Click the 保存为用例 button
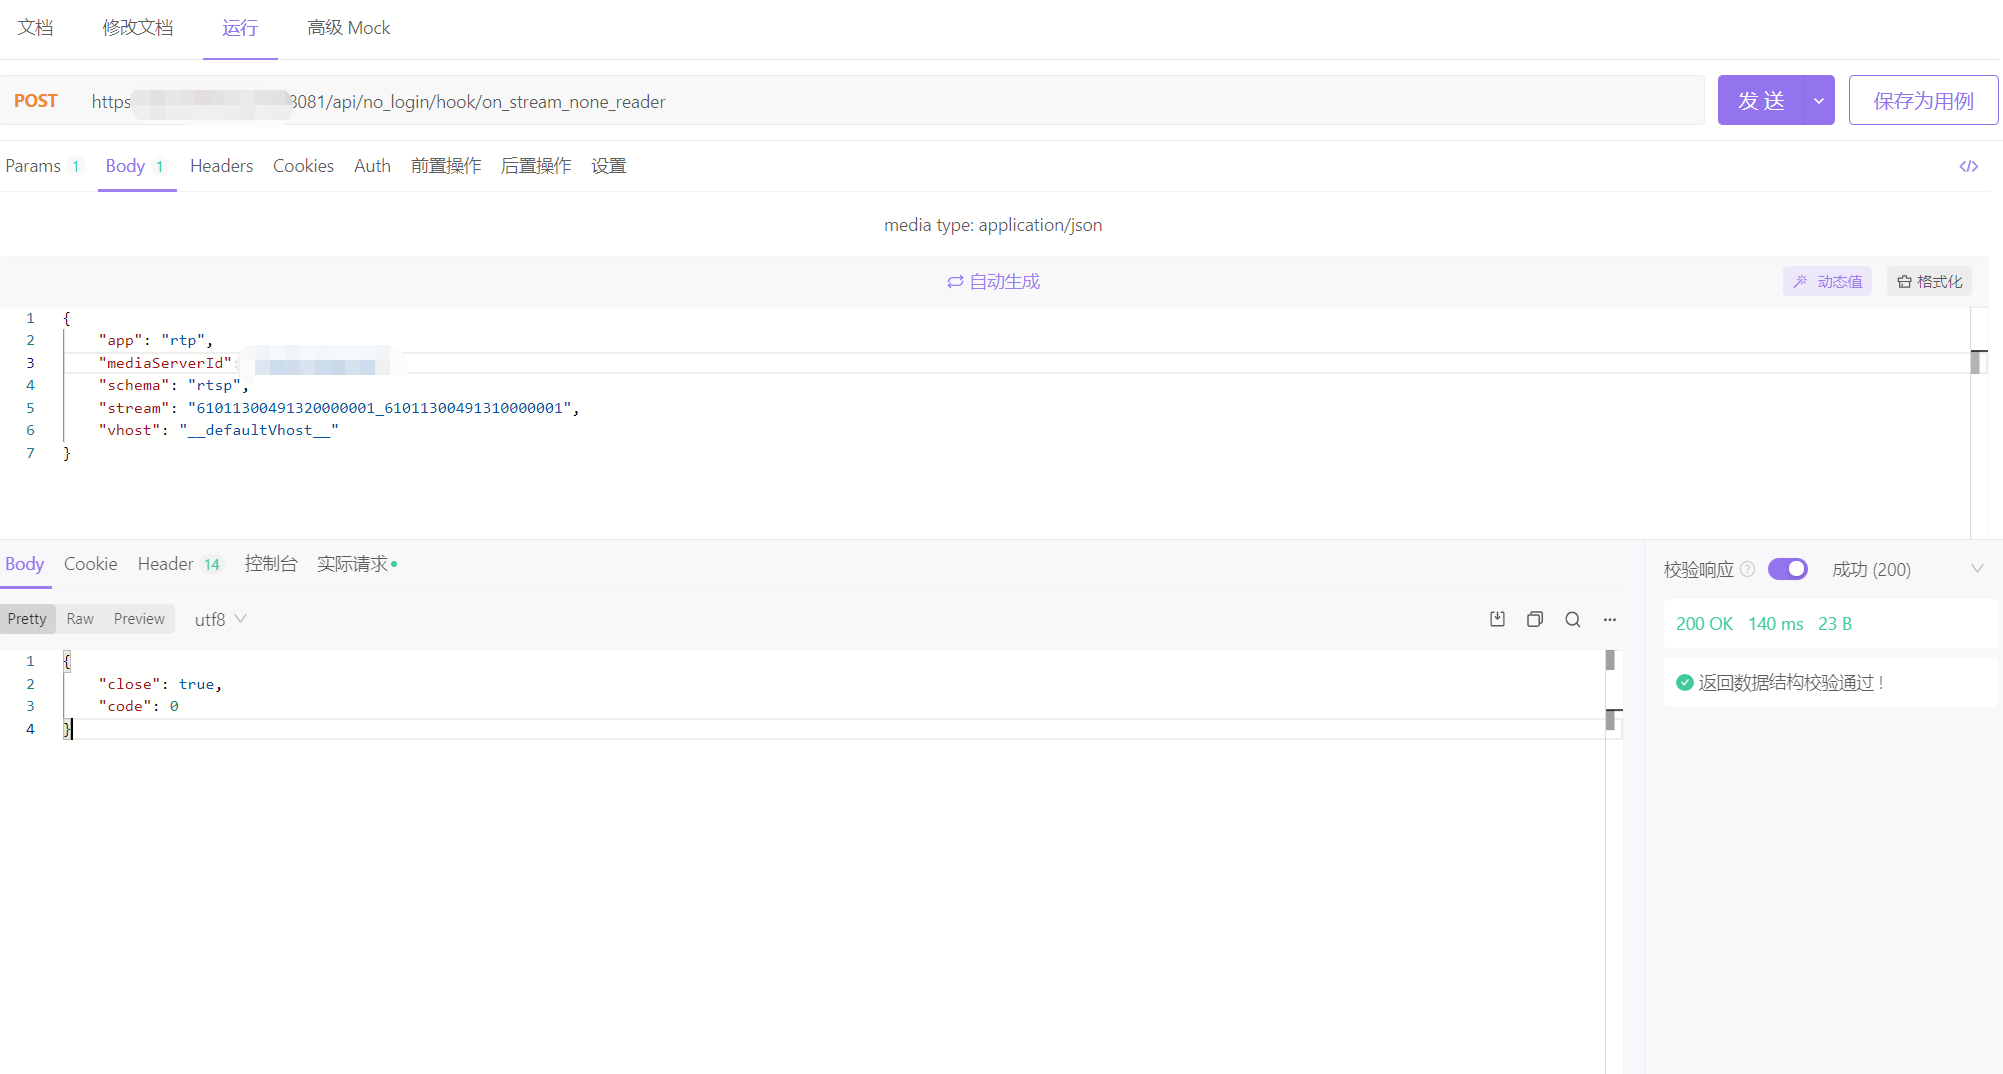Image resolution: width=2003 pixels, height=1074 pixels. (x=1922, y=100)
